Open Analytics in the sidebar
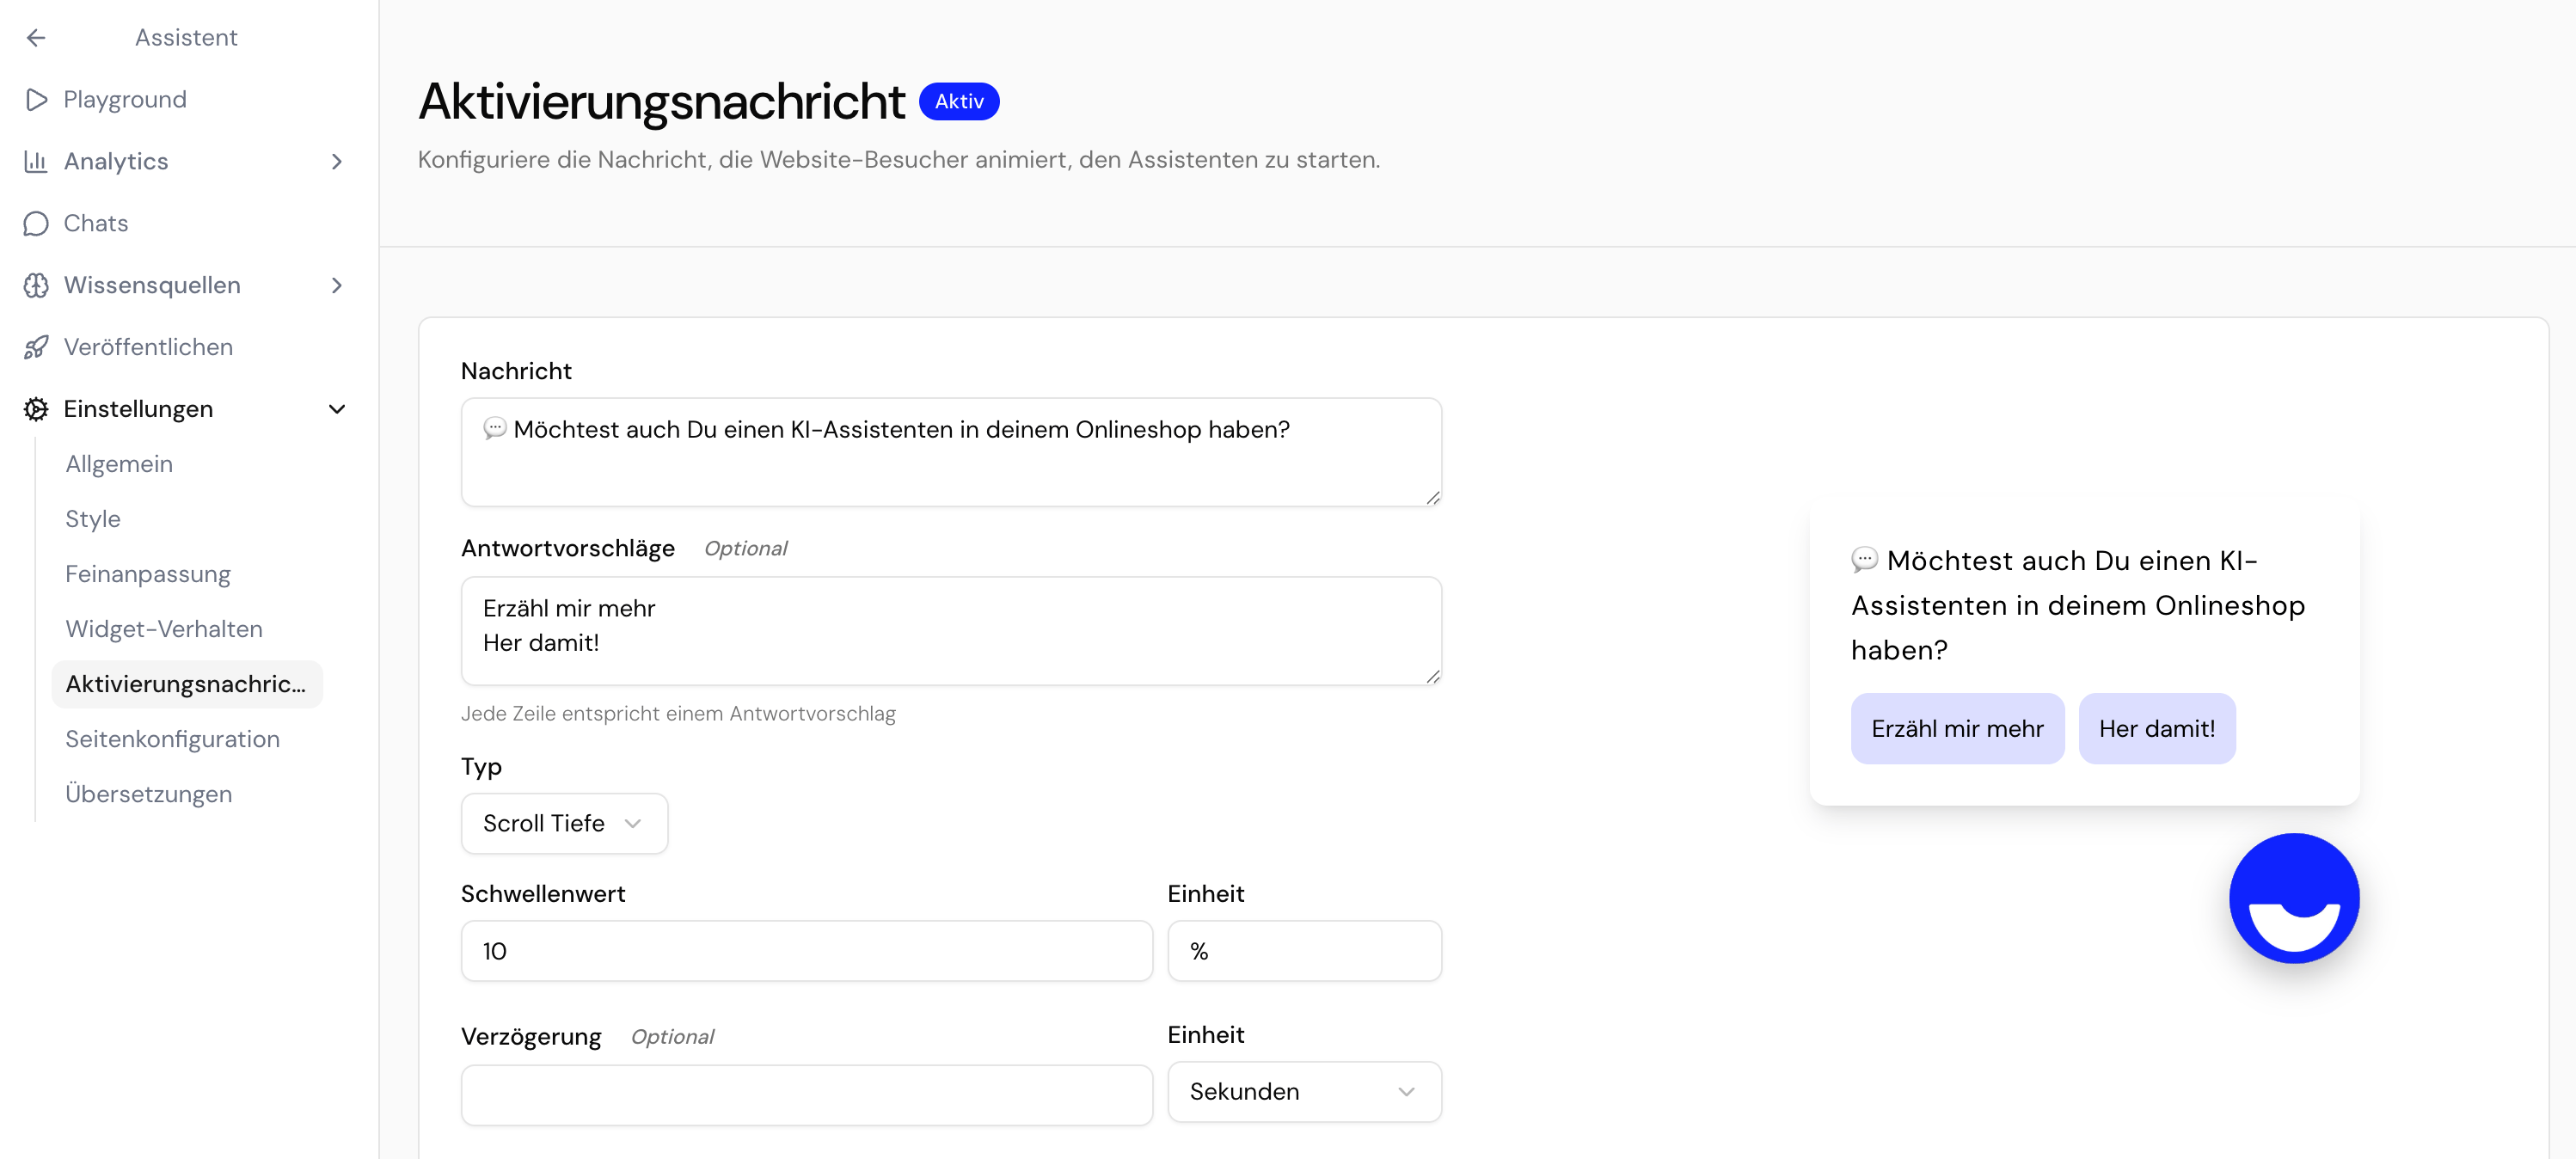This screenshot has width=2576, height=1159. pos(116,161)
